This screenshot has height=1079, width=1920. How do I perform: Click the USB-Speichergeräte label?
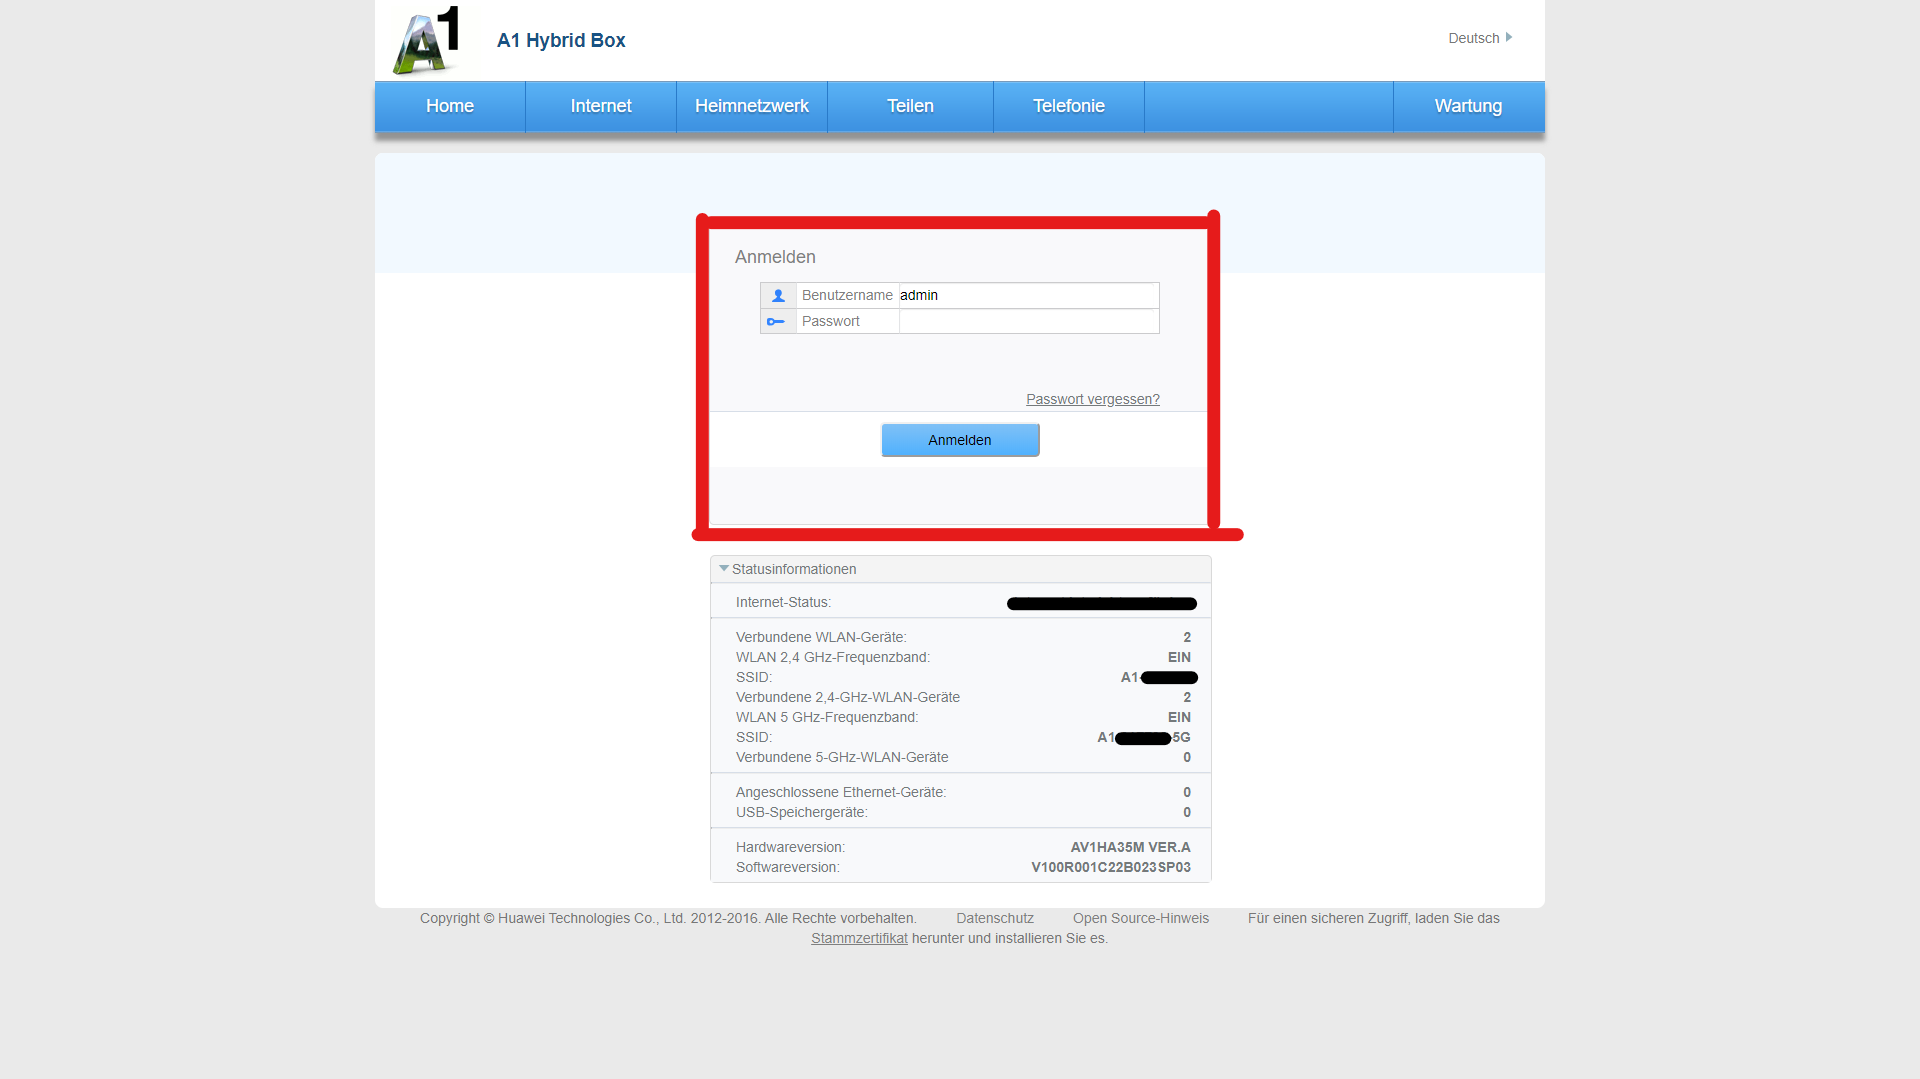pyautogui.click(x=802, y=812)
